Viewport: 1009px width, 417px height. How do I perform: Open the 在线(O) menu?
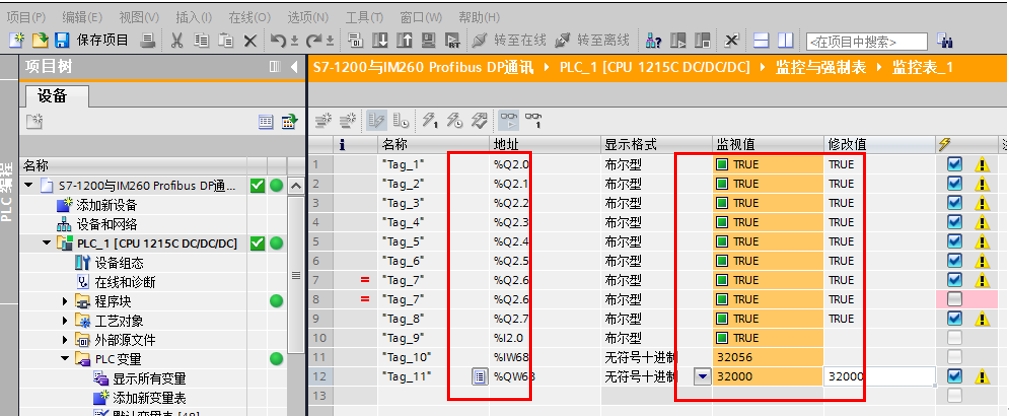coord(248,17)
